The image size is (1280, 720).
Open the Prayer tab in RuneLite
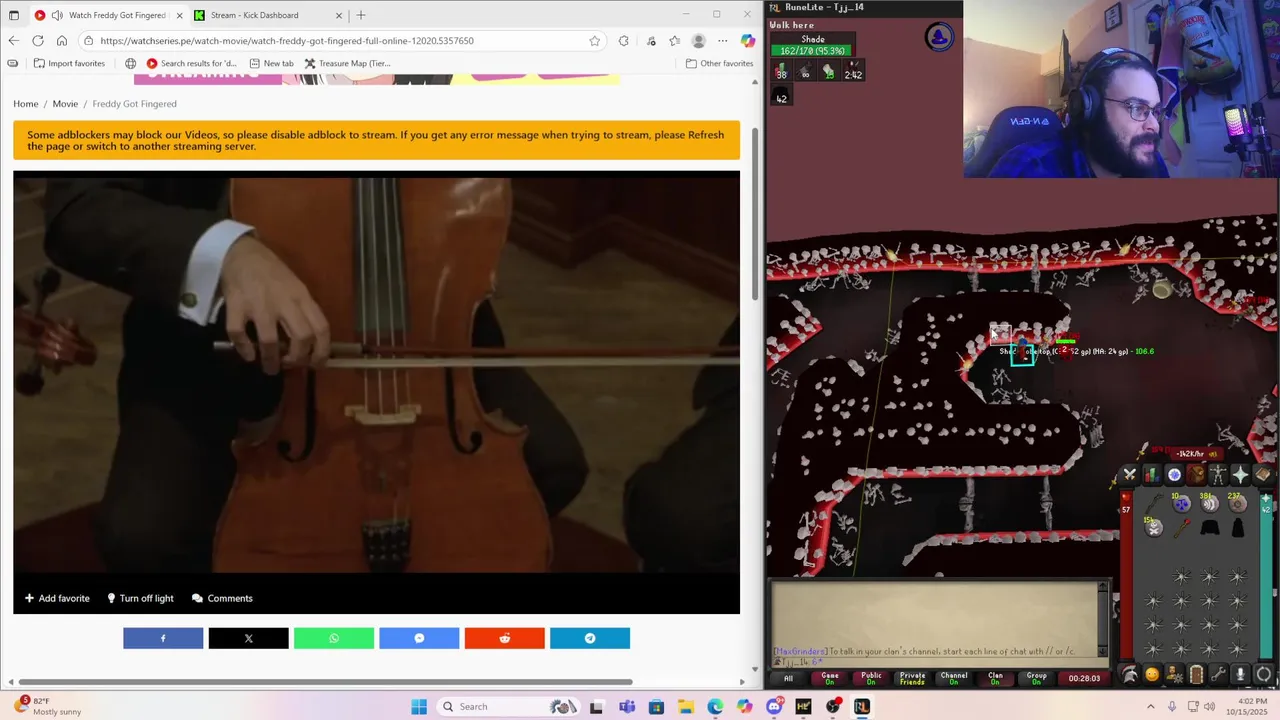[x=1241, y=473]
